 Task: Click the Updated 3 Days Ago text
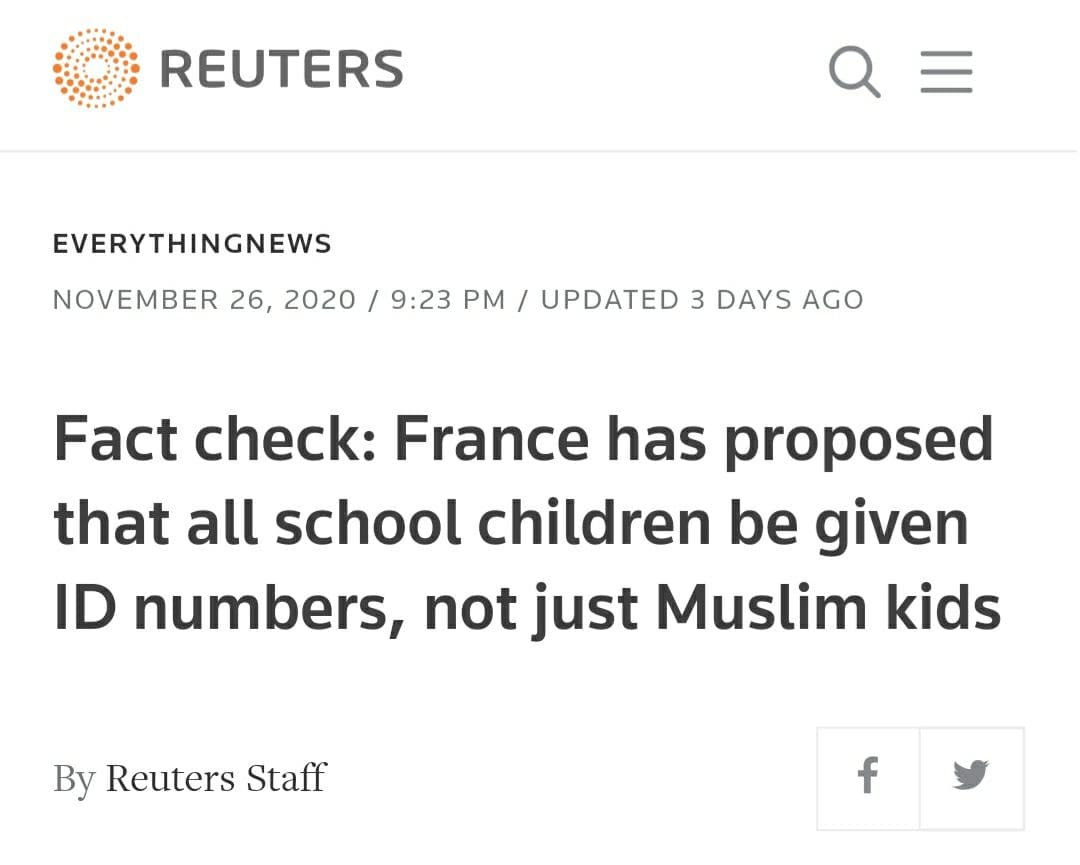click(702, 300)
